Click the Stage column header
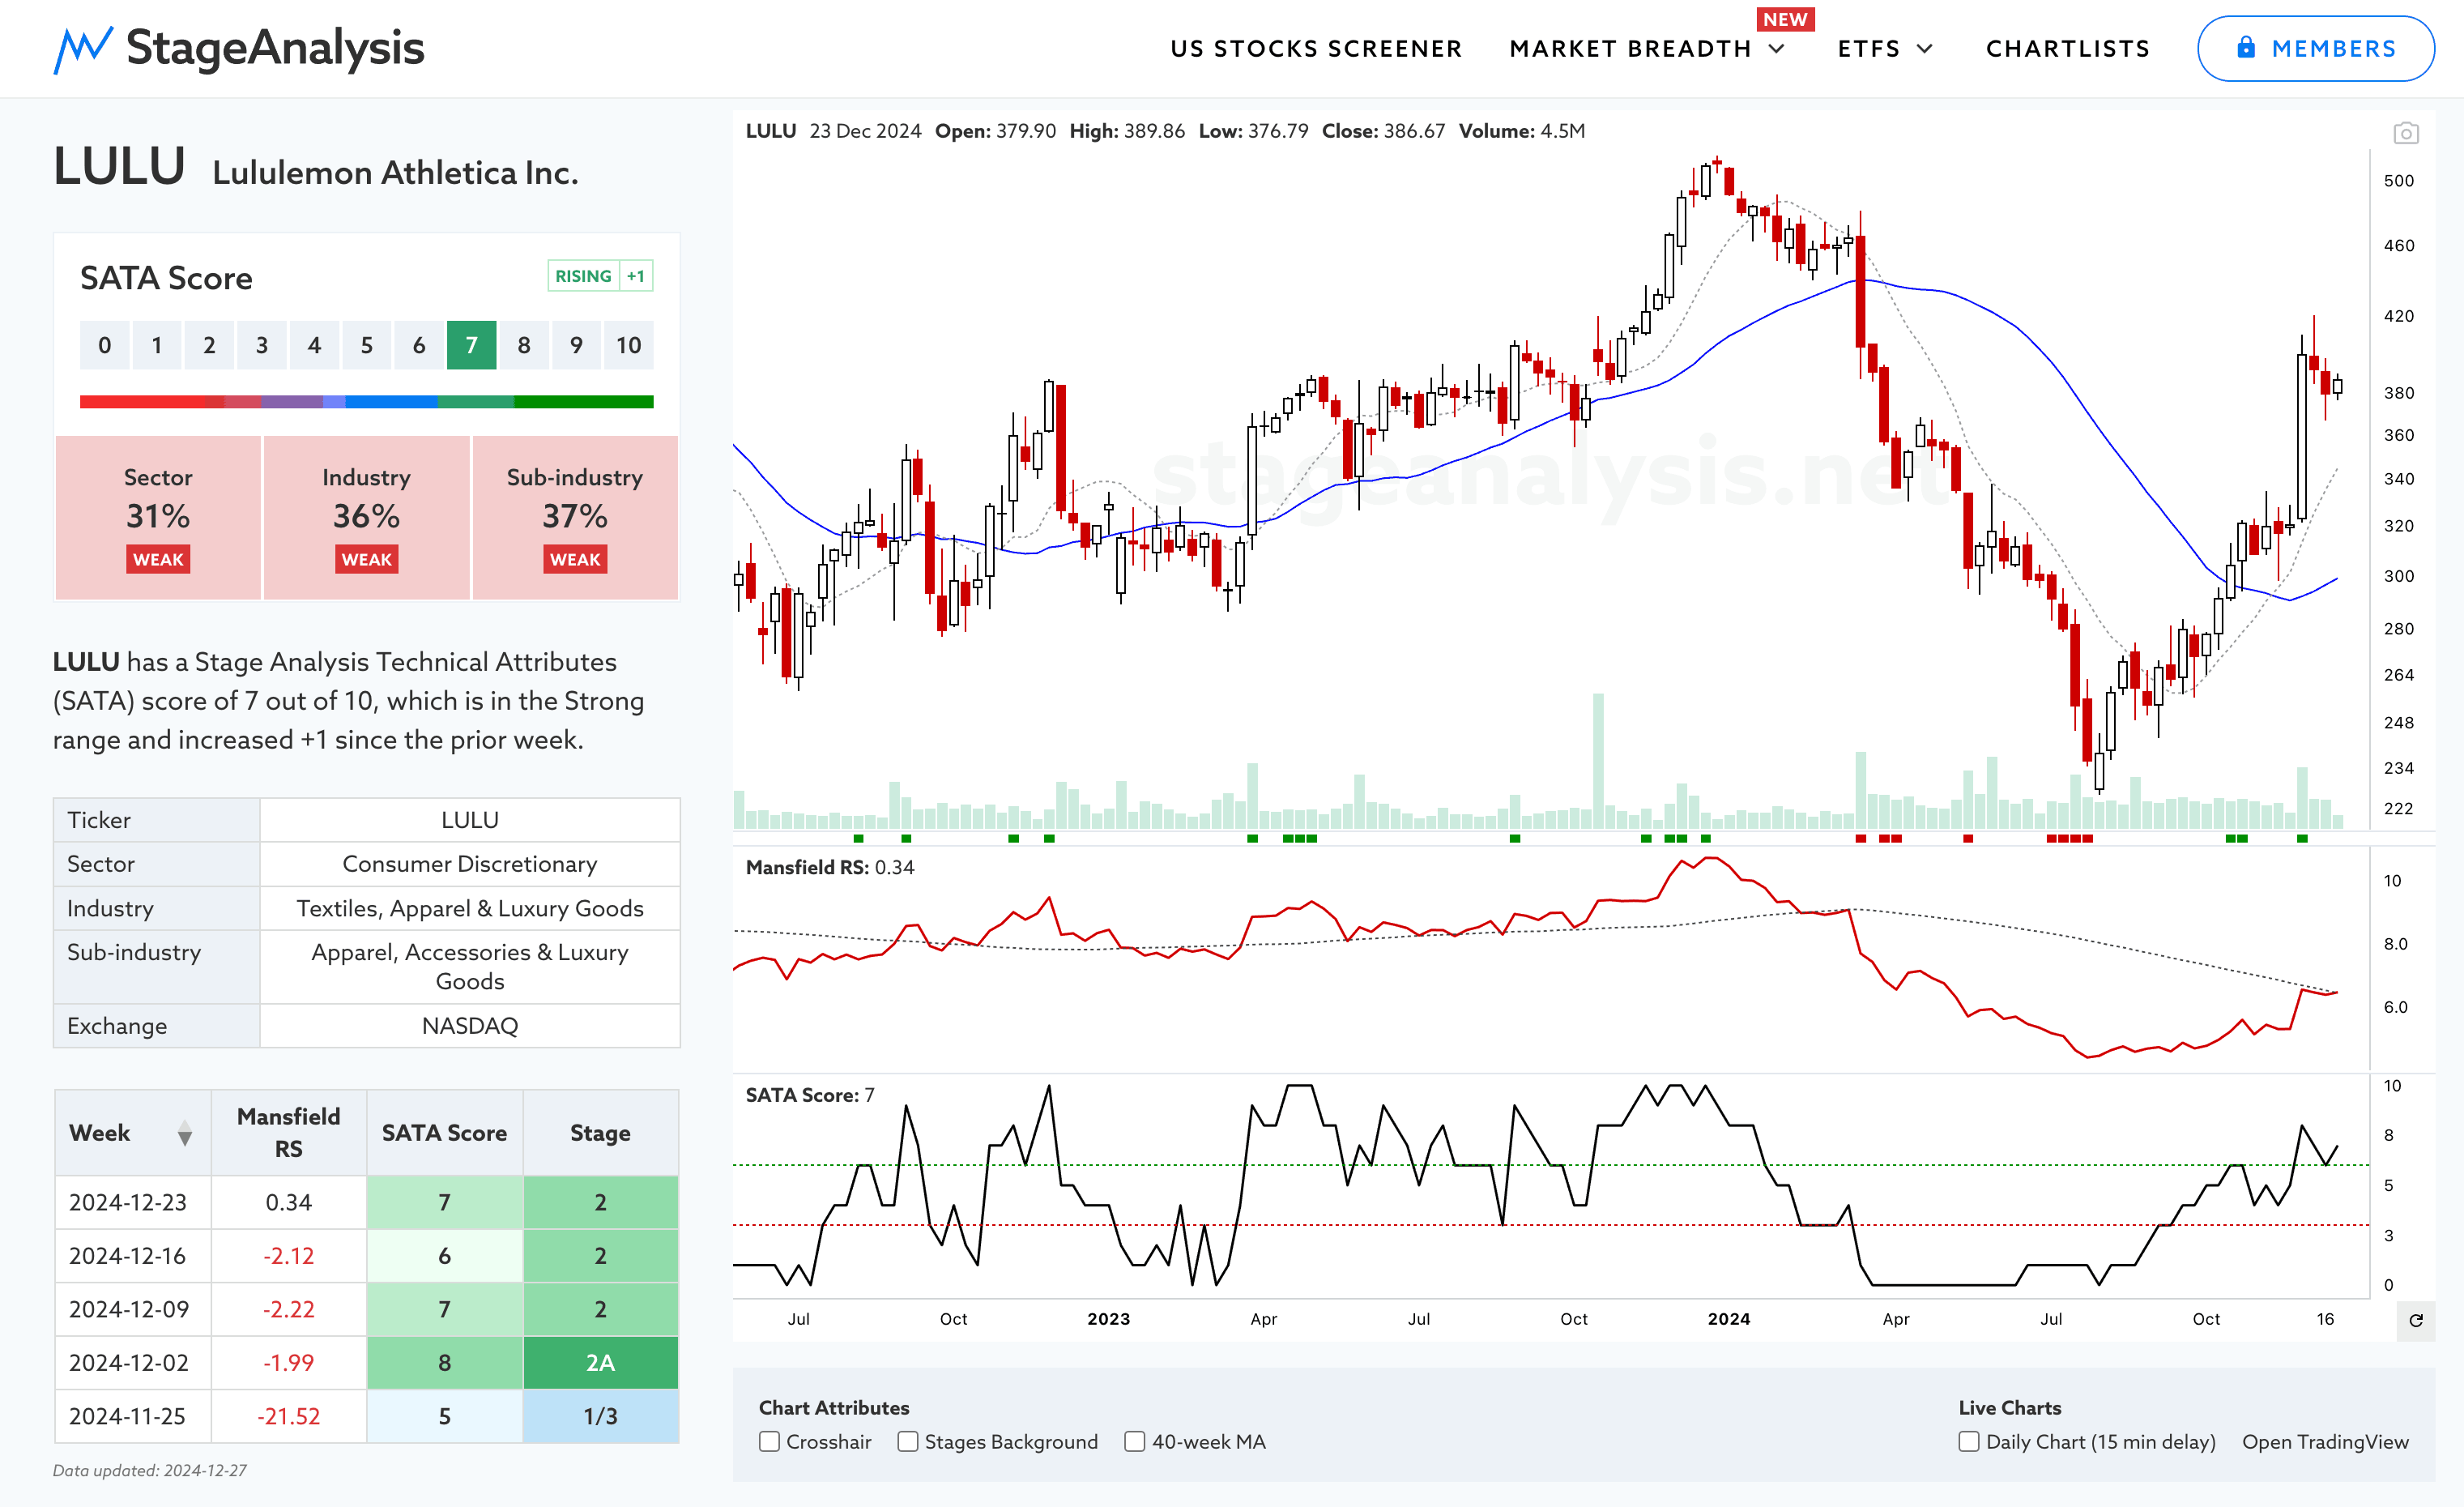2464x1507 pixels. point(600,1132)
